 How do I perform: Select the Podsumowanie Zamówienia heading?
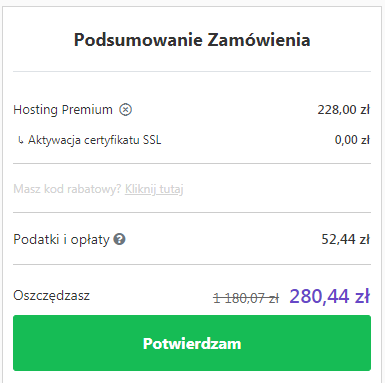(x=192, y=40)
